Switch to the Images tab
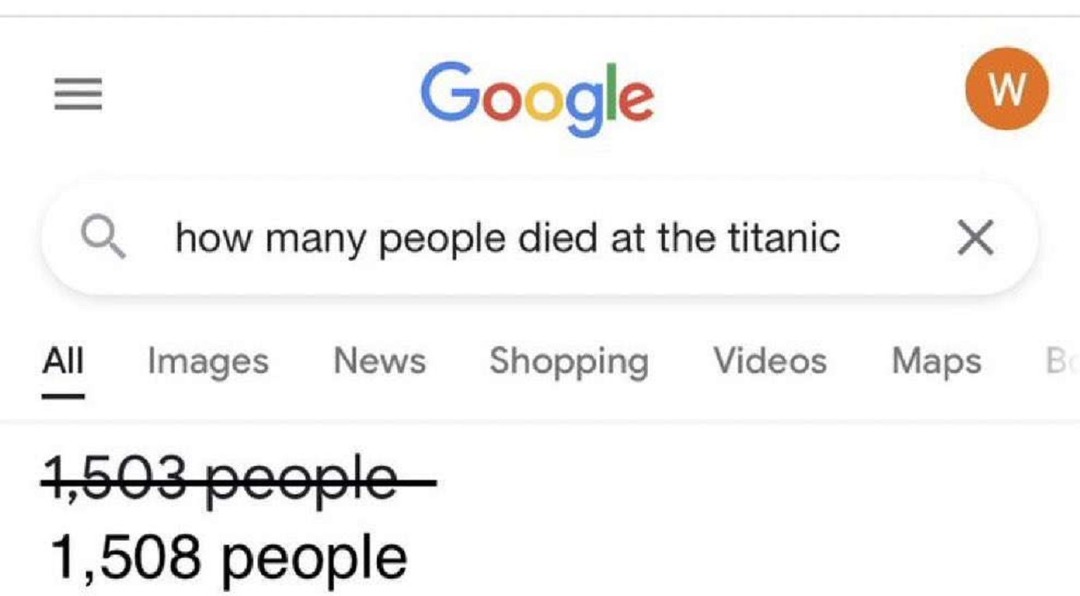This screenshot has width=1080, height=596. (x=208, y=360)
